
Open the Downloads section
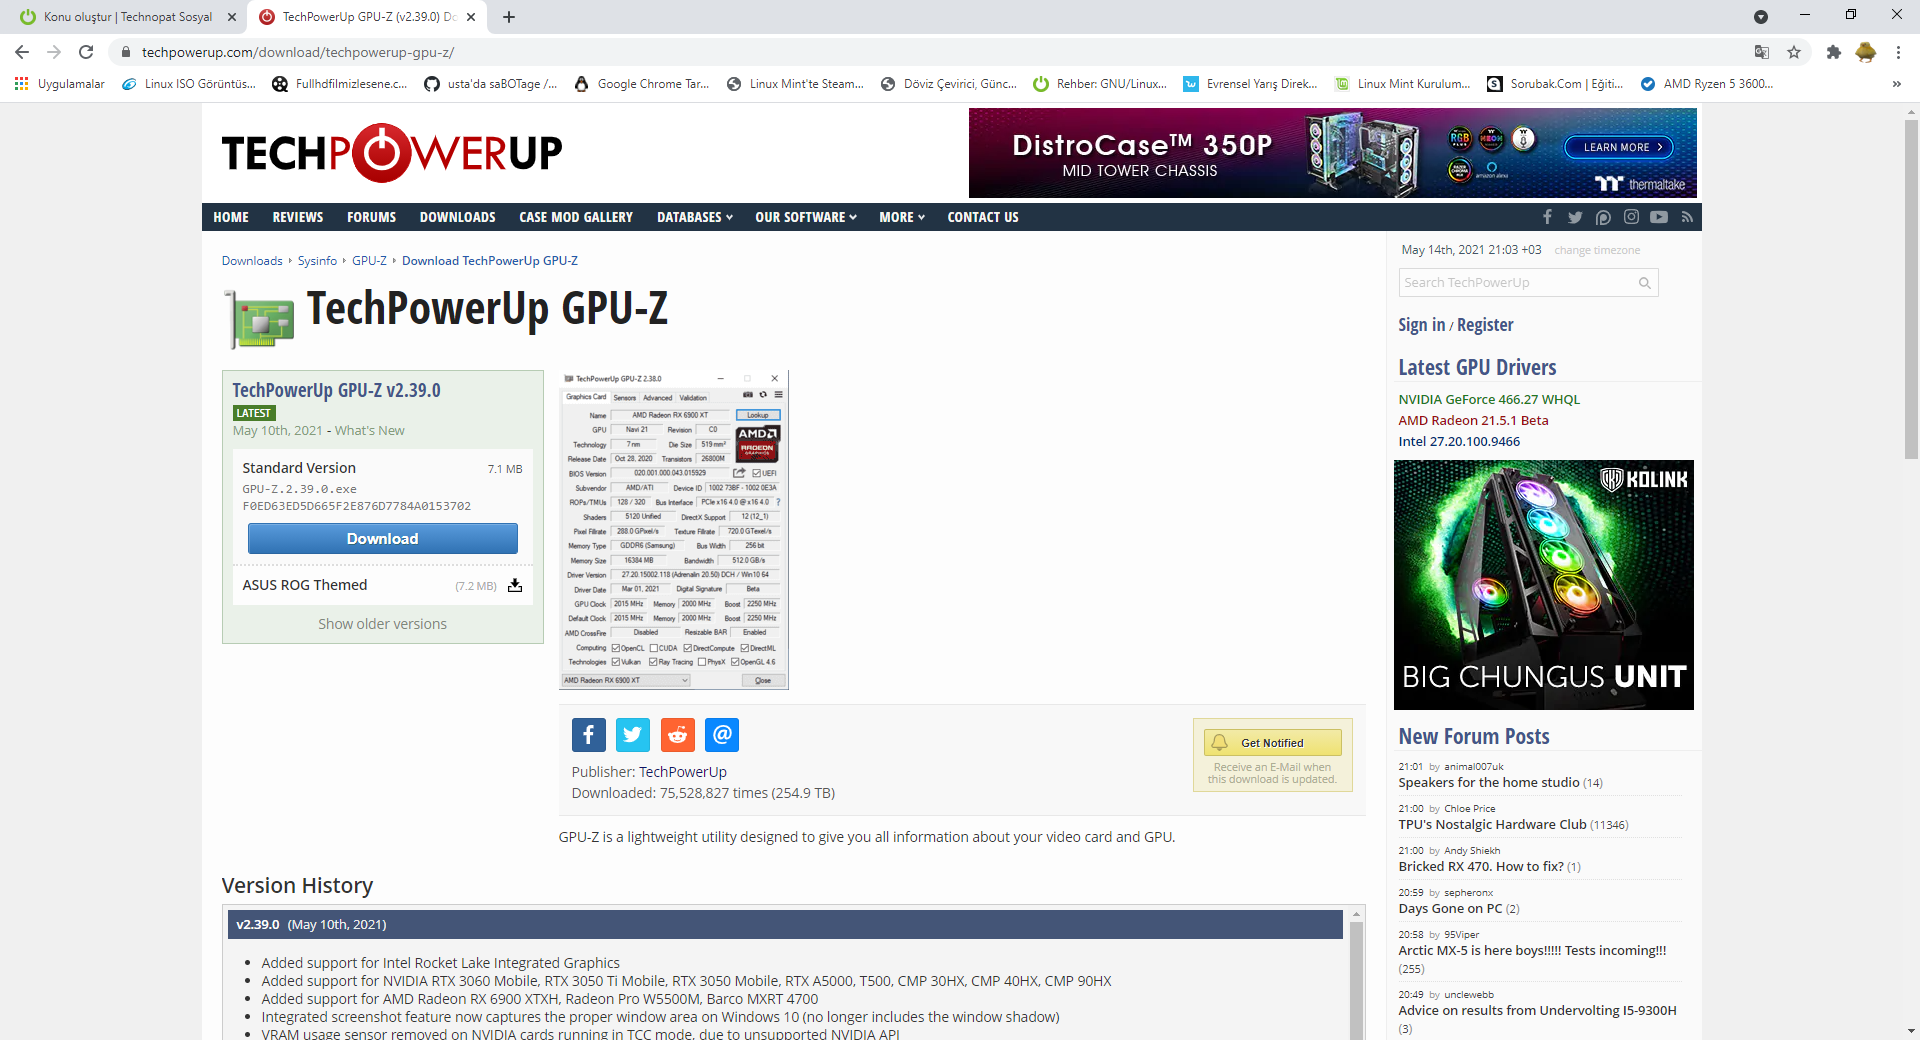click(x=458, y=217)
